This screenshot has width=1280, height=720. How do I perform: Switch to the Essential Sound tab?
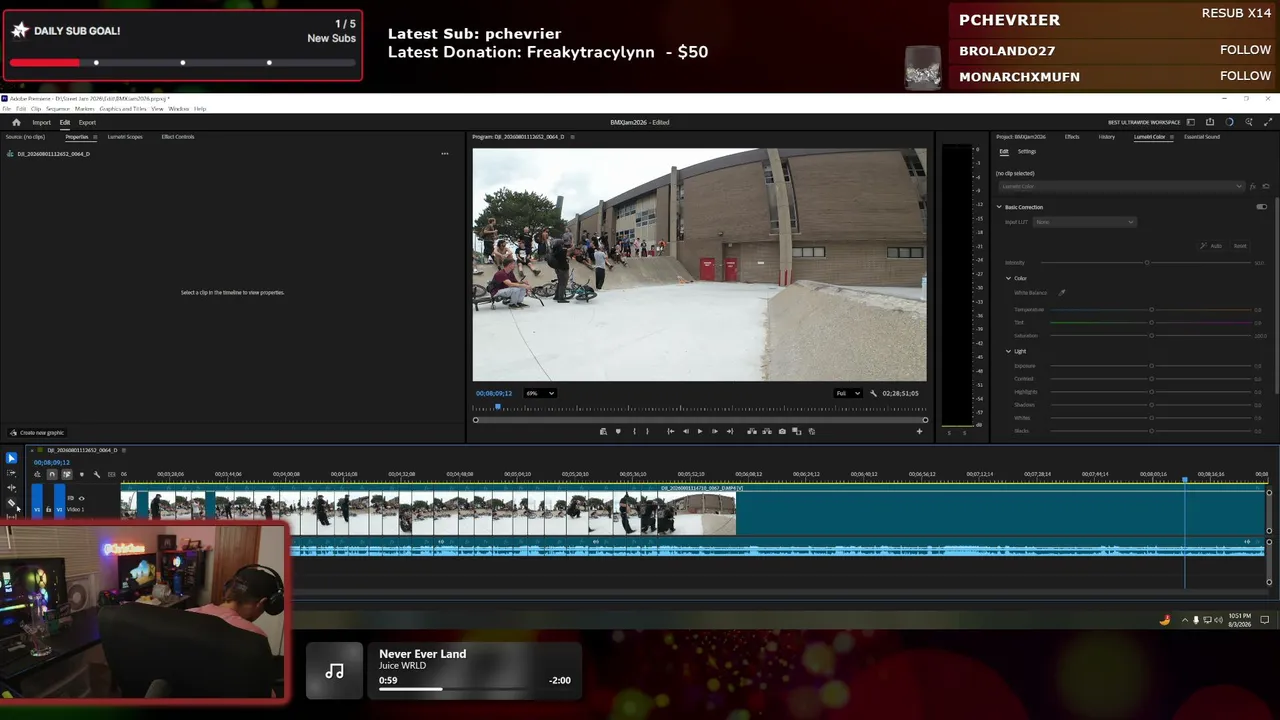click(1202, 137)
